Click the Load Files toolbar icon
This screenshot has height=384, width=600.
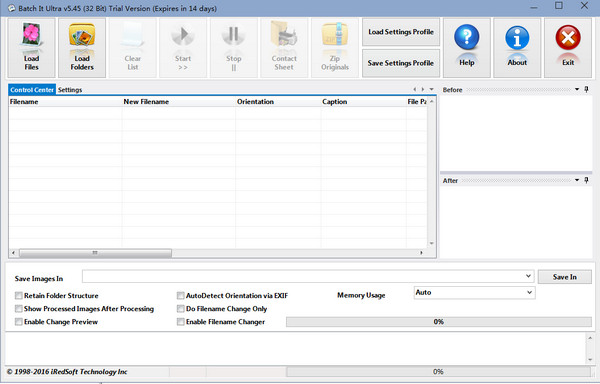pyautogui.click(x=31, y=47)
